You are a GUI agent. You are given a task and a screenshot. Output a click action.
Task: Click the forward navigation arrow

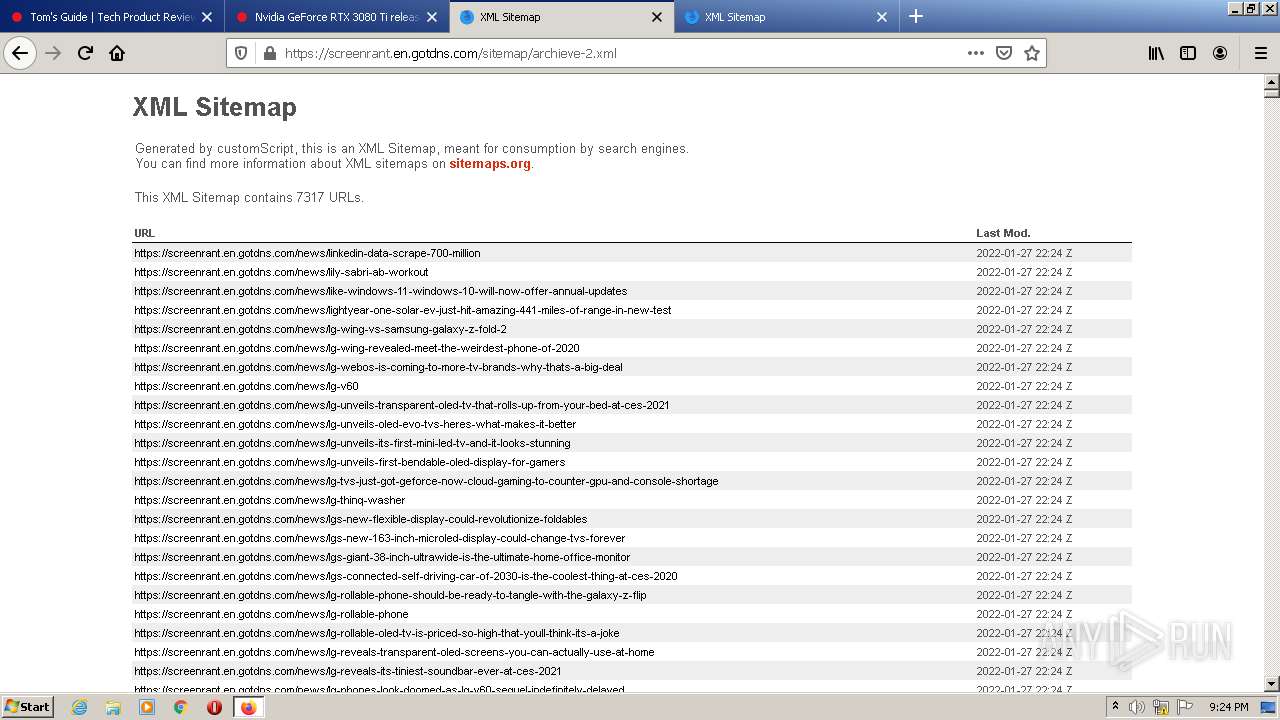[x=53, y=53]
